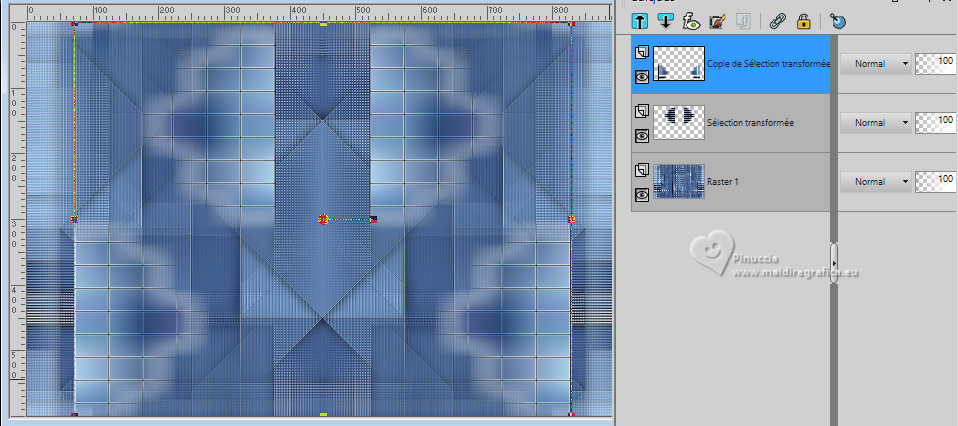
Task: Click the link layers chain icon
Action: click(x=777, y=21)
